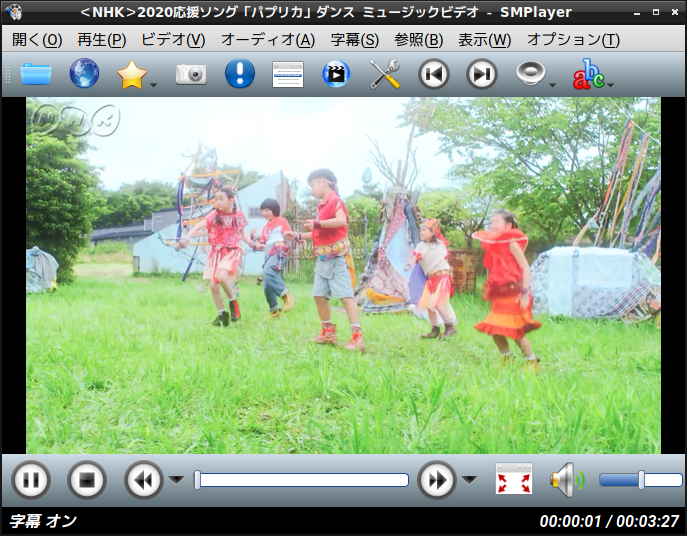The height and width of the screenshot is (536, 687).
Task: Click the volume slider
Action: point(641,480)
